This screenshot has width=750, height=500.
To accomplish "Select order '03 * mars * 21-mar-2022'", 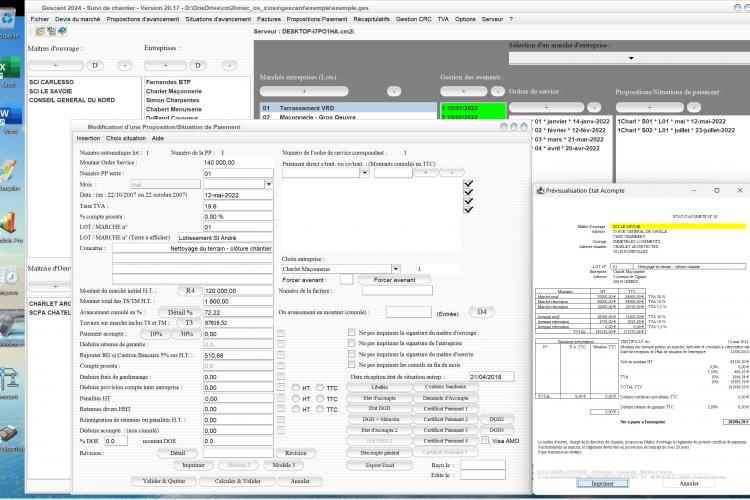I will (x=569, y=139).
